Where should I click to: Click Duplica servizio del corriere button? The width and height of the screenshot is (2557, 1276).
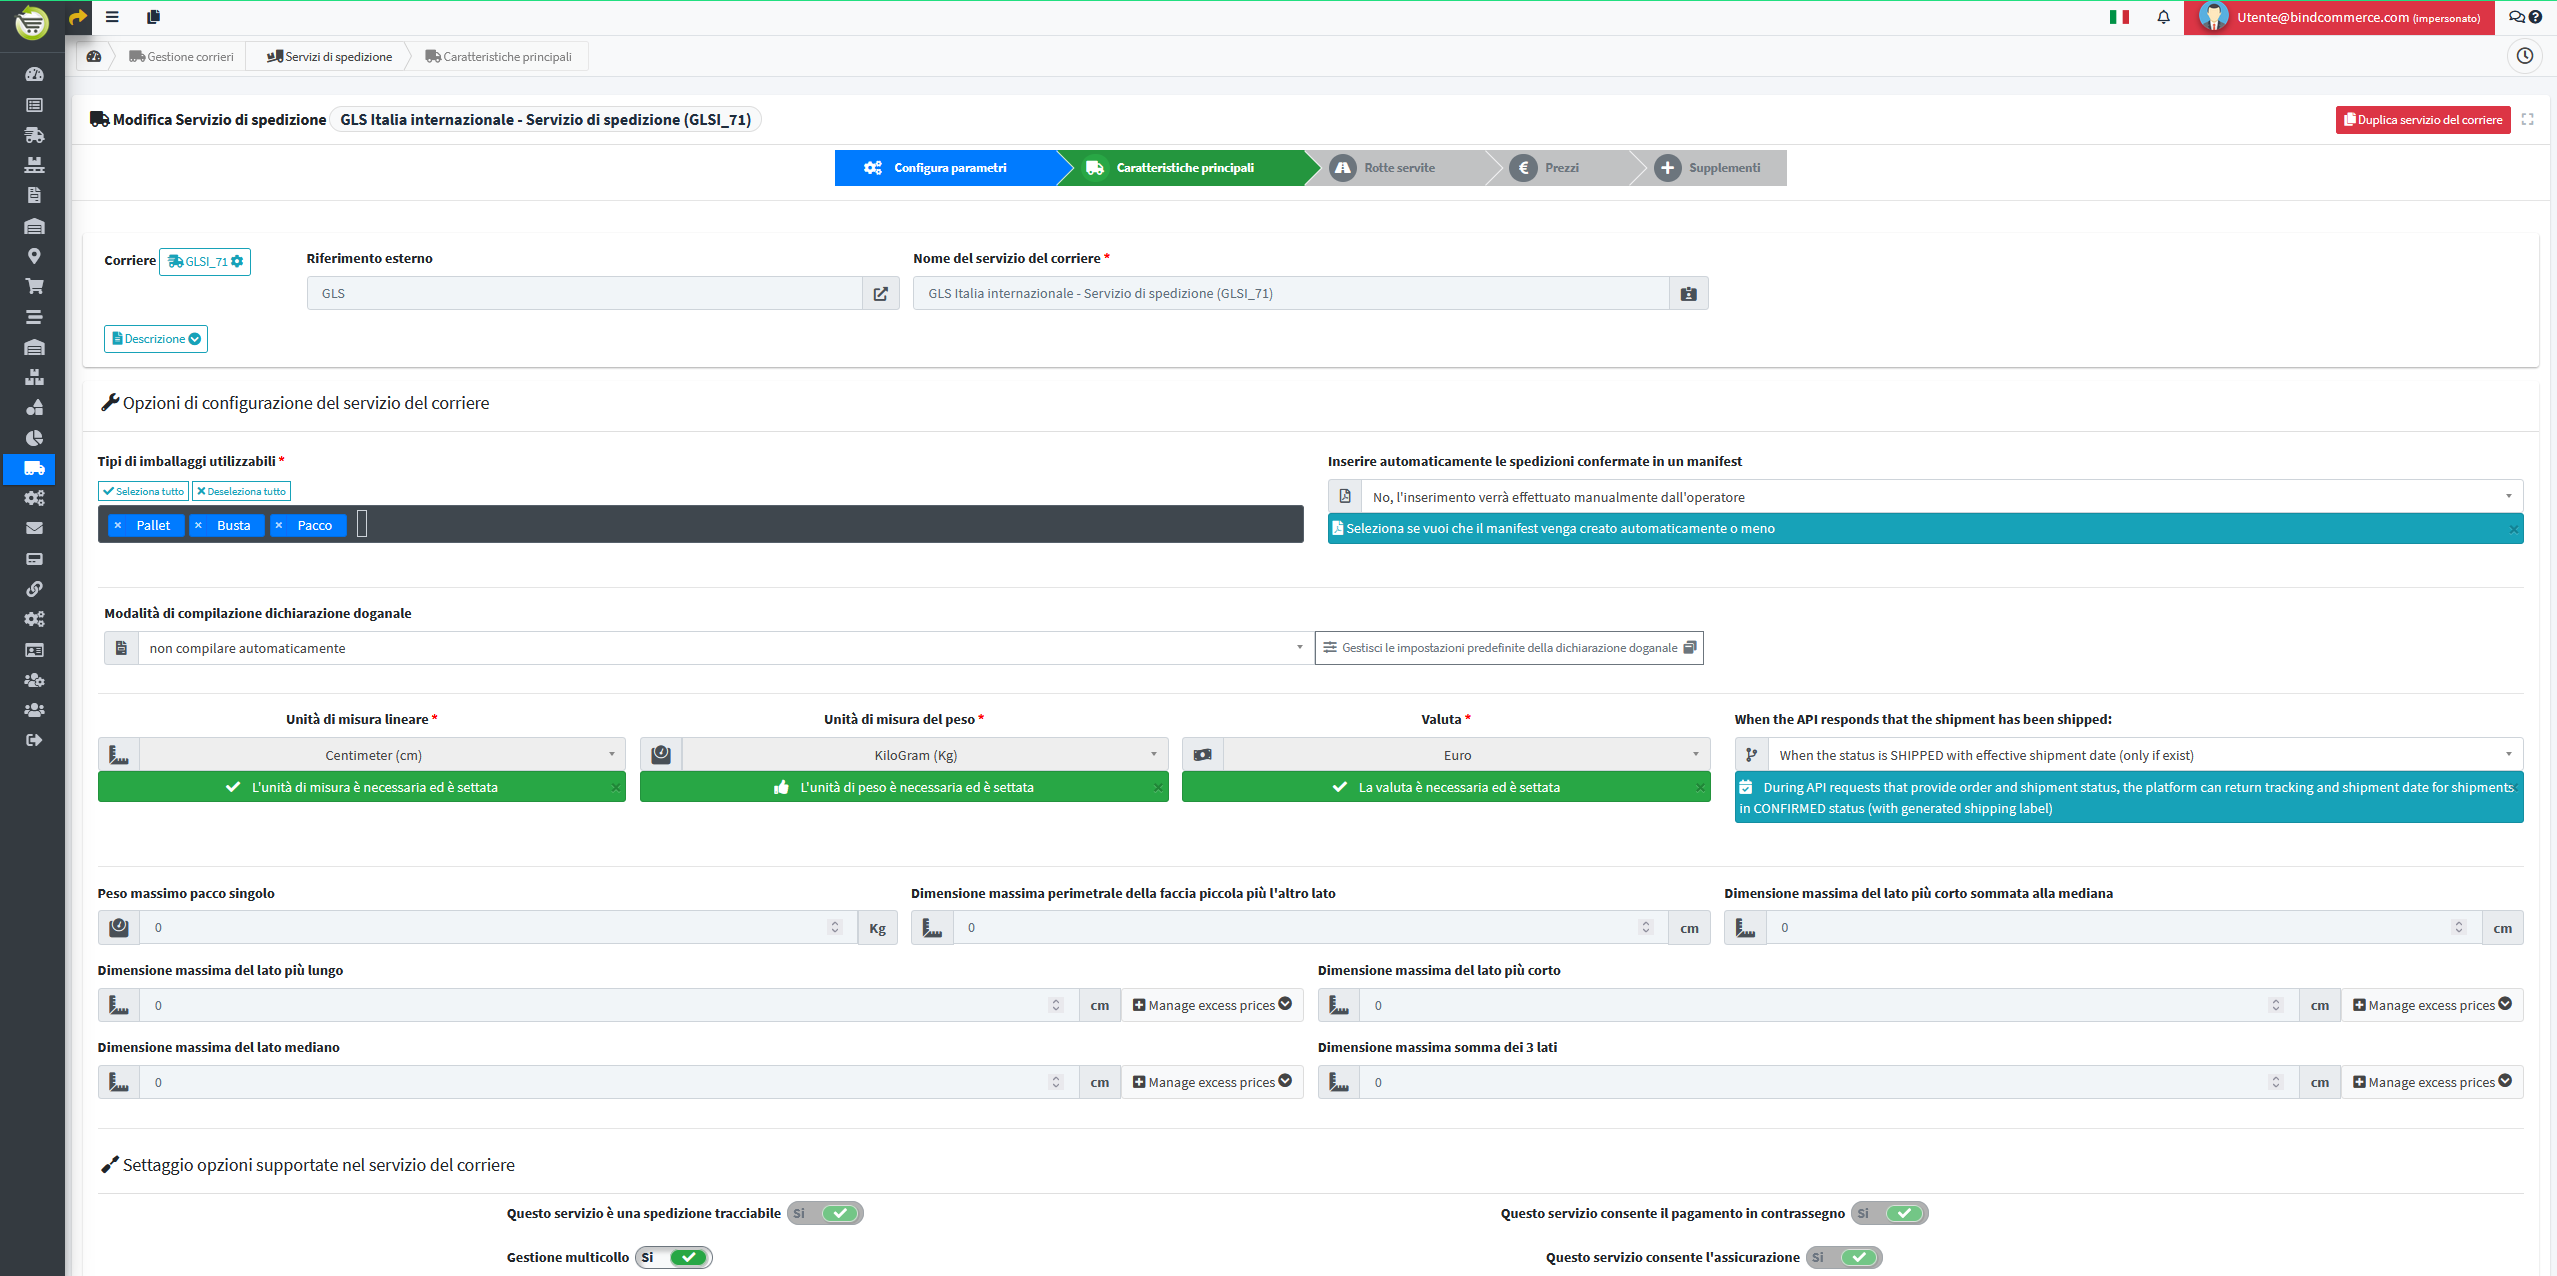(x=2422, y=120)
